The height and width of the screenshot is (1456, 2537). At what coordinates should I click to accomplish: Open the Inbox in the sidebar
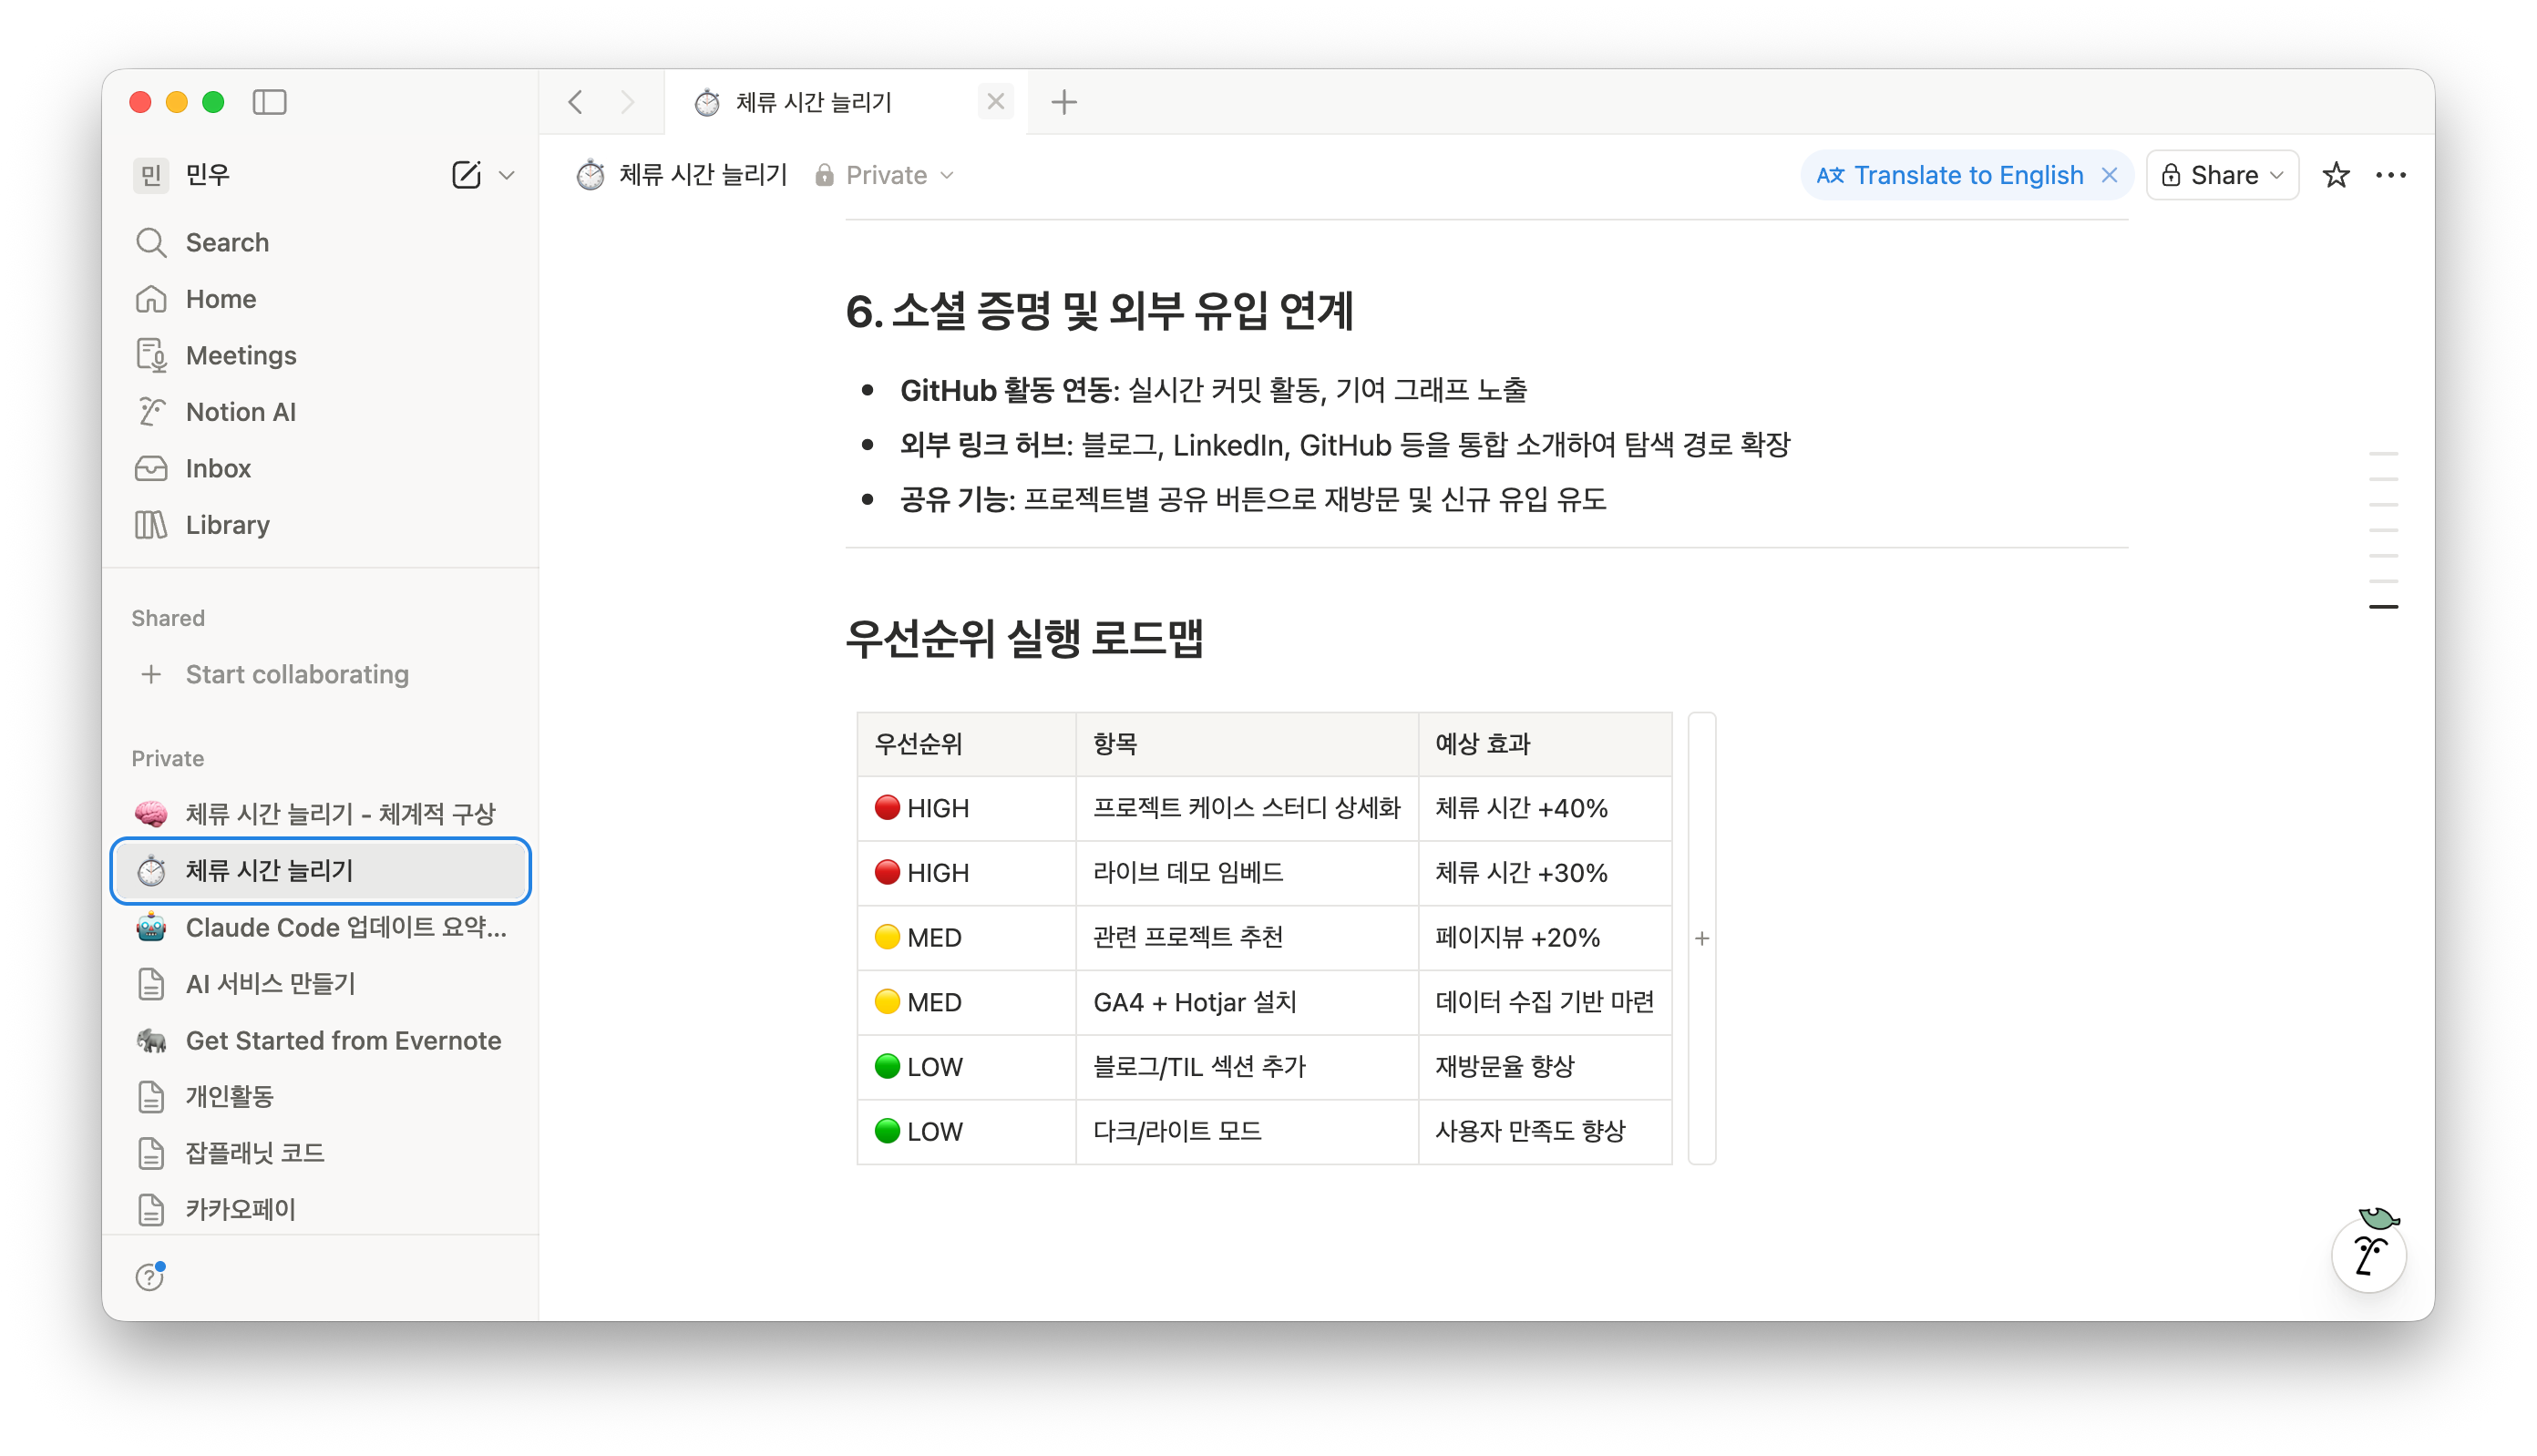(x=320, y=468)
